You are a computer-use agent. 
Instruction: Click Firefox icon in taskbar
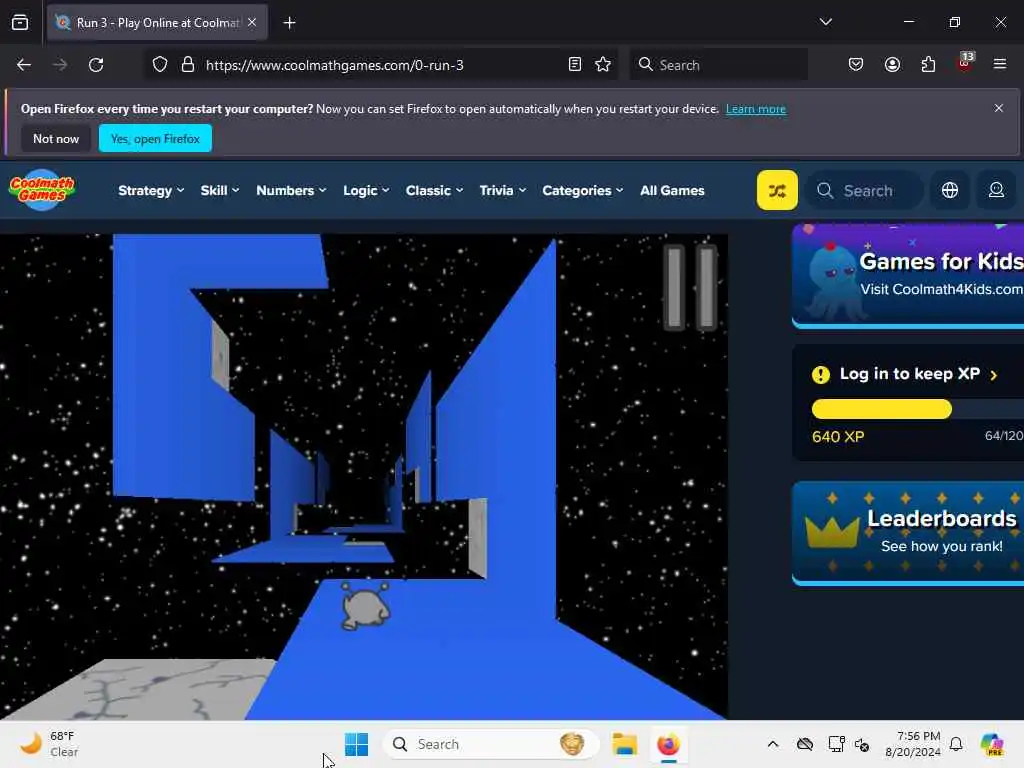668,744
